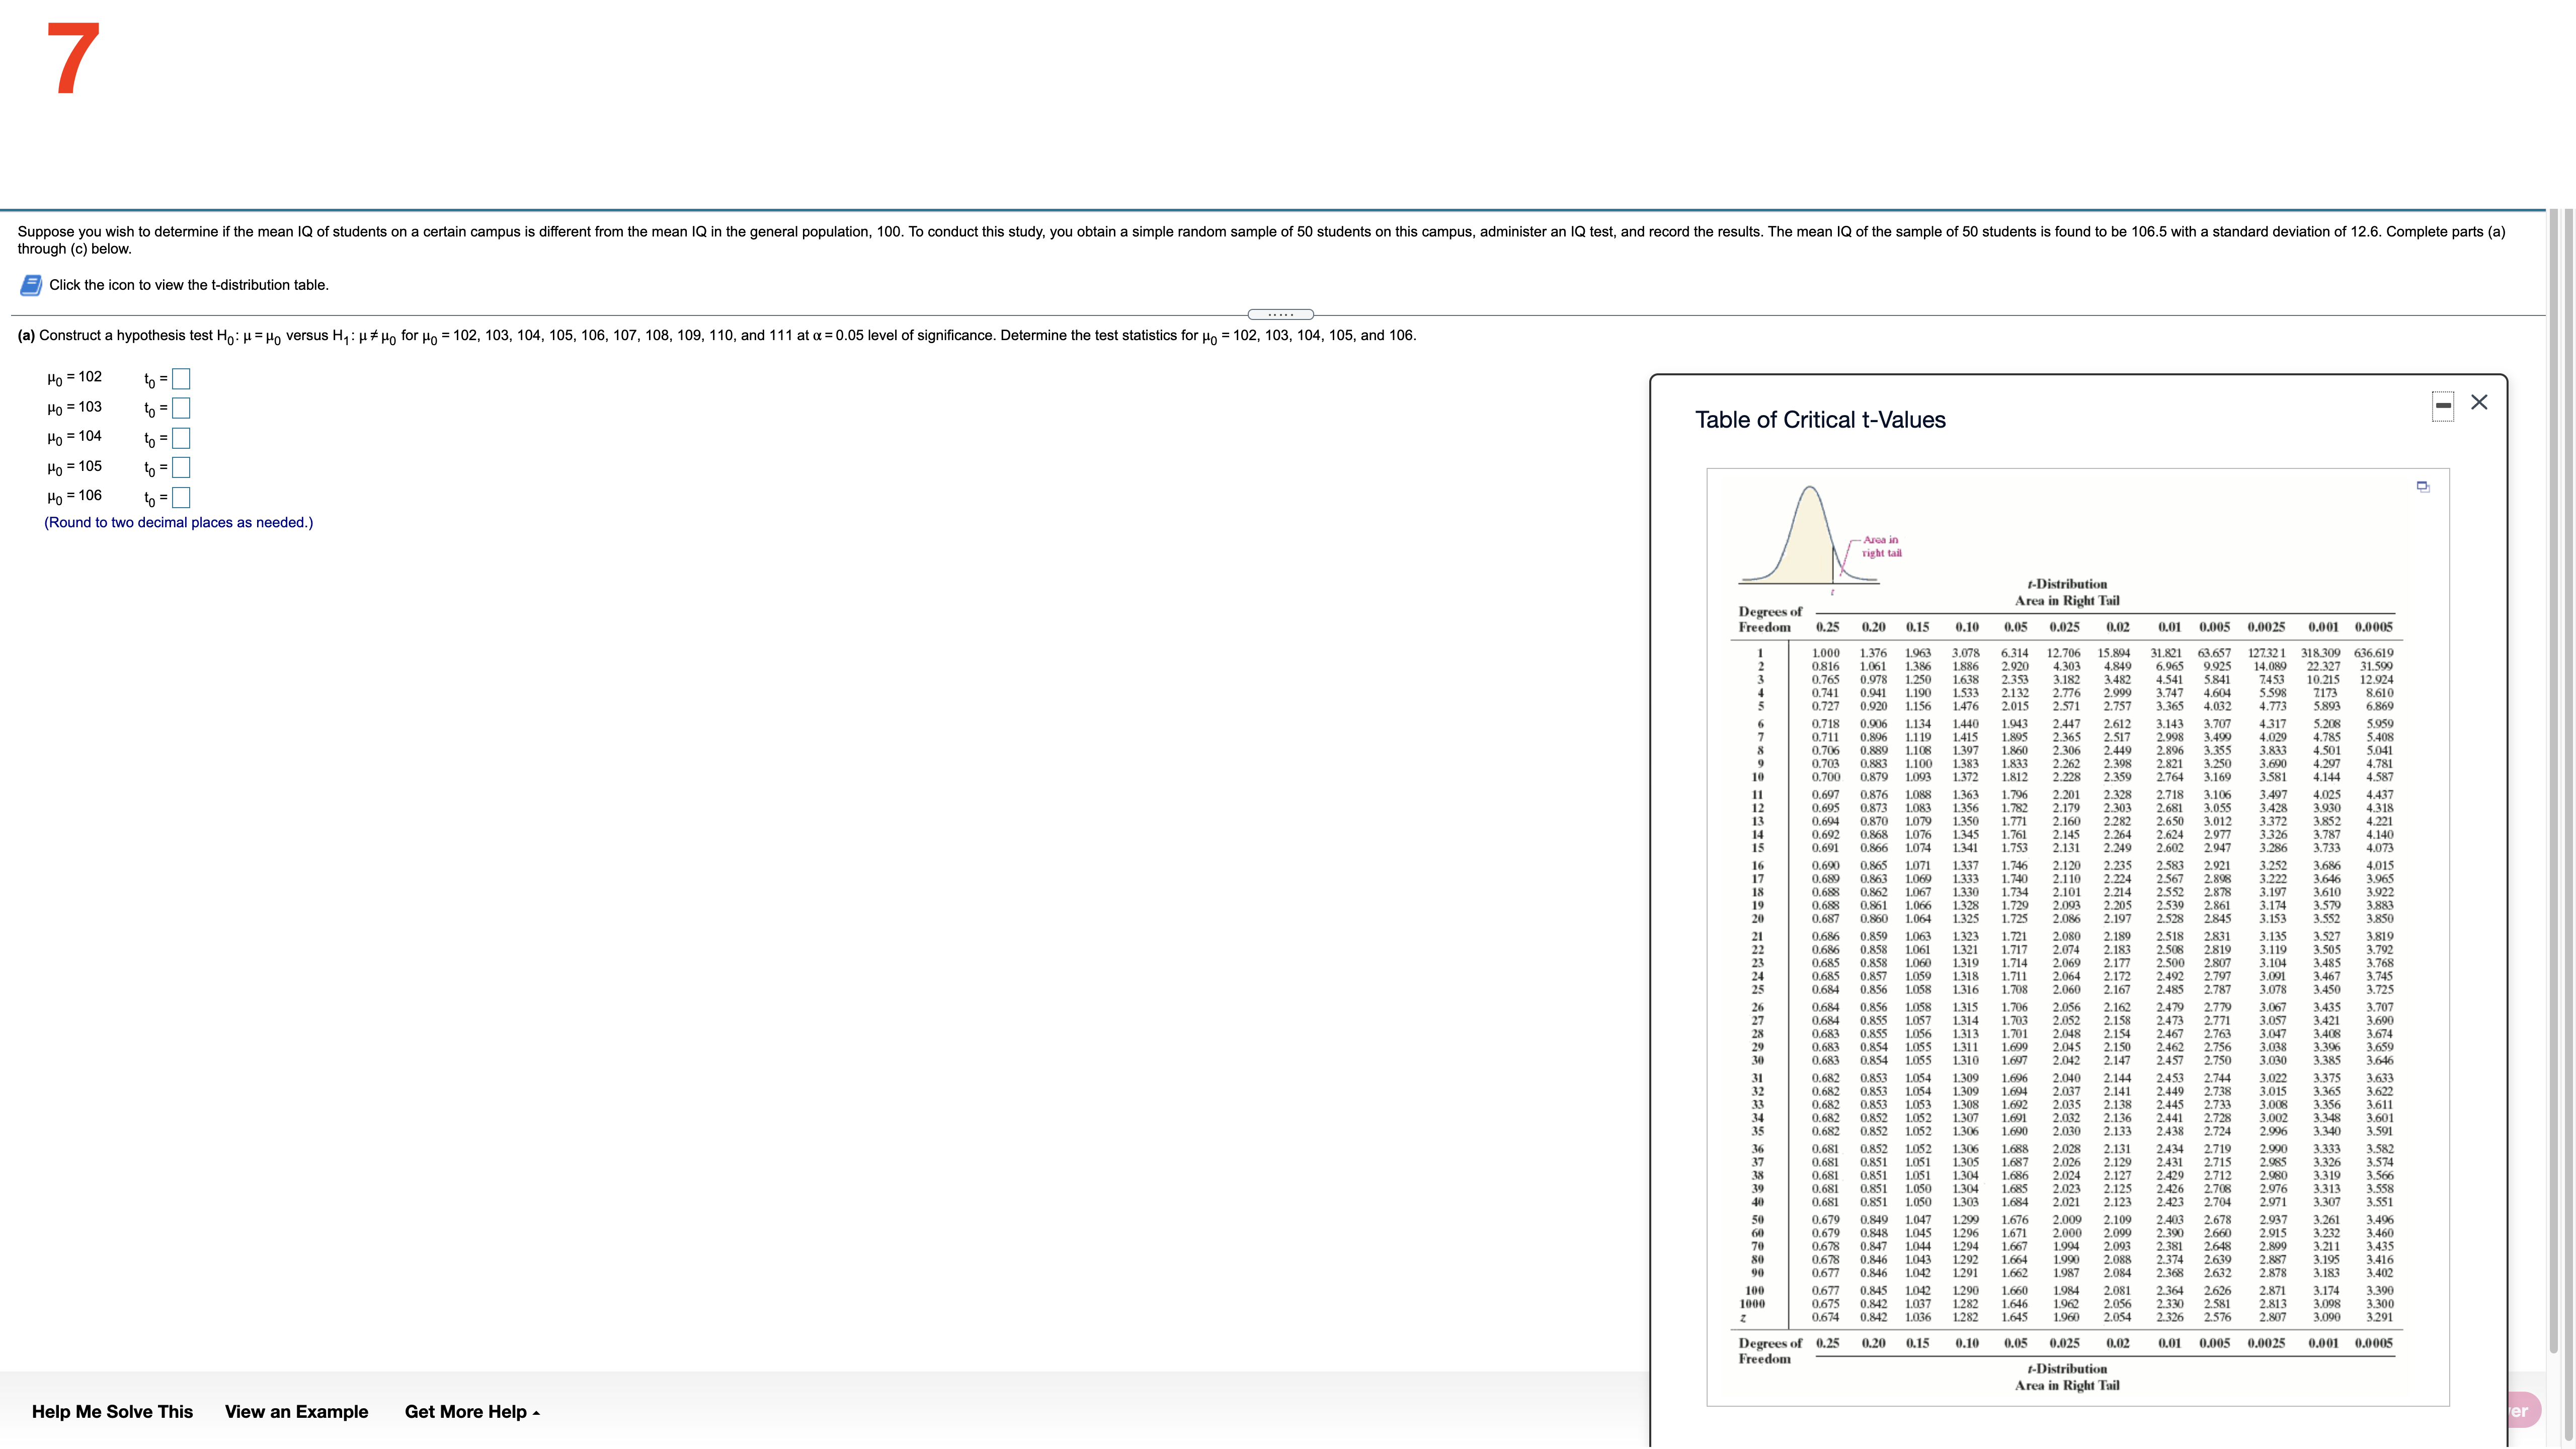Close the Table of Critical t-Values popup
The height and width of the screenshot is (1449, 2576).
coord(2479,402)
